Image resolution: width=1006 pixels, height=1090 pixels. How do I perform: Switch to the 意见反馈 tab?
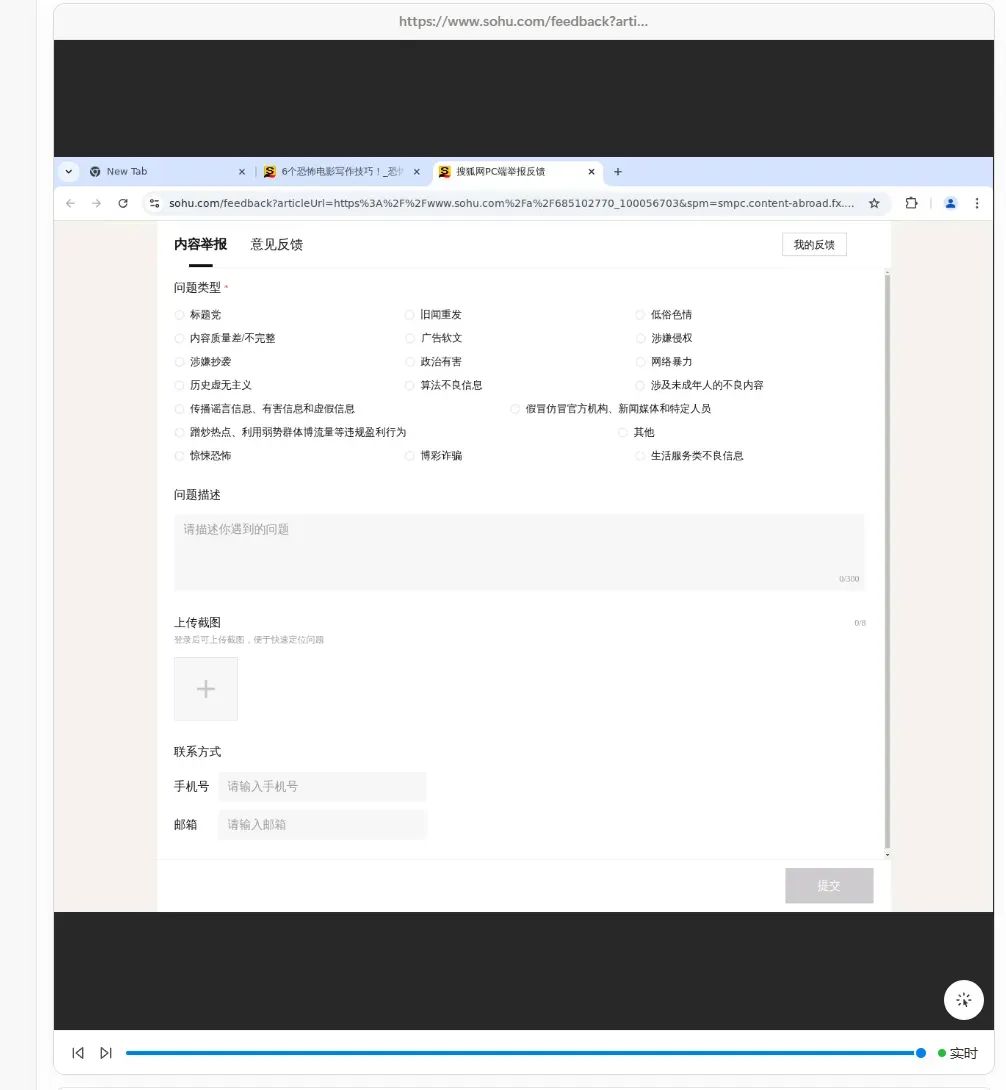click(276, 244)
